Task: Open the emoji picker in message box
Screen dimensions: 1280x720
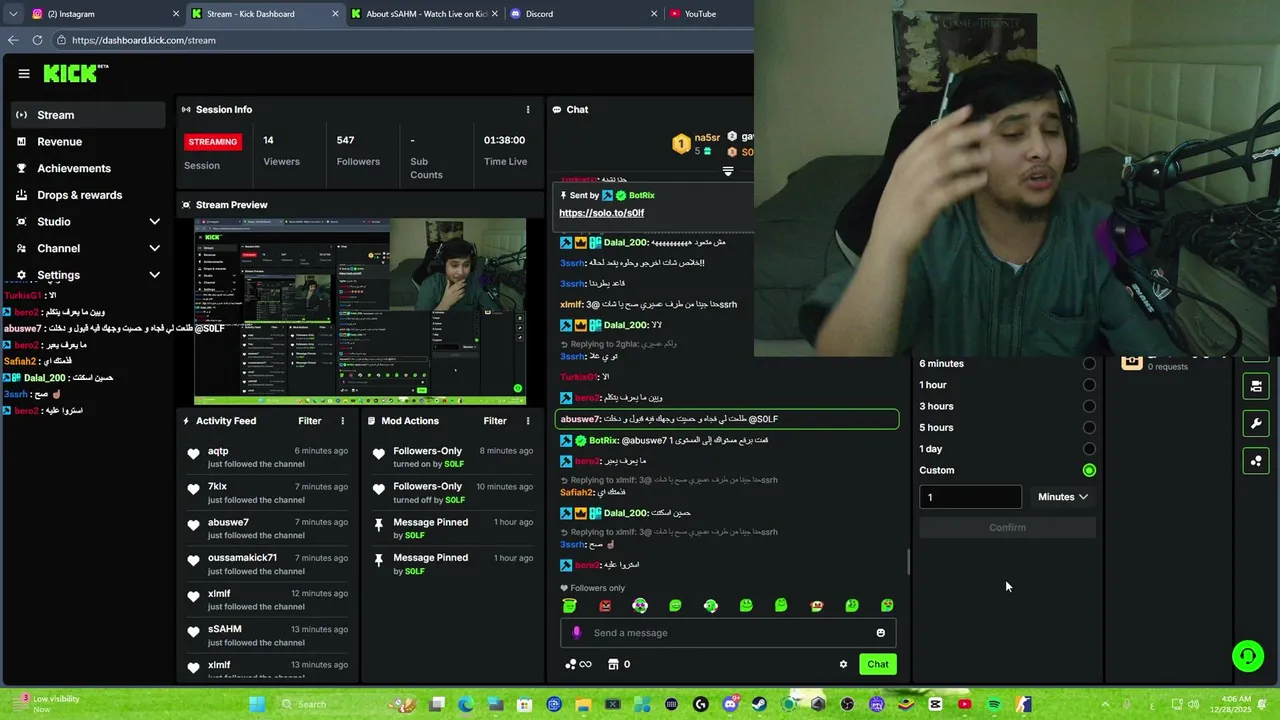Action: (x=880, y=633)
